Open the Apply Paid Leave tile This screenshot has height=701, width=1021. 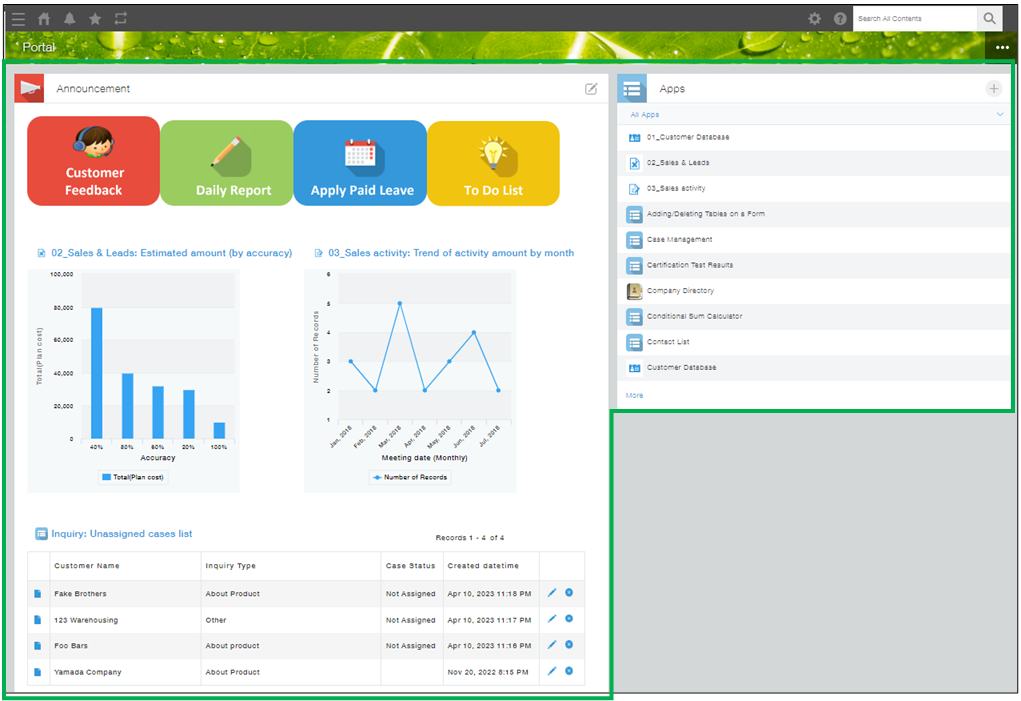pos(360,161)
